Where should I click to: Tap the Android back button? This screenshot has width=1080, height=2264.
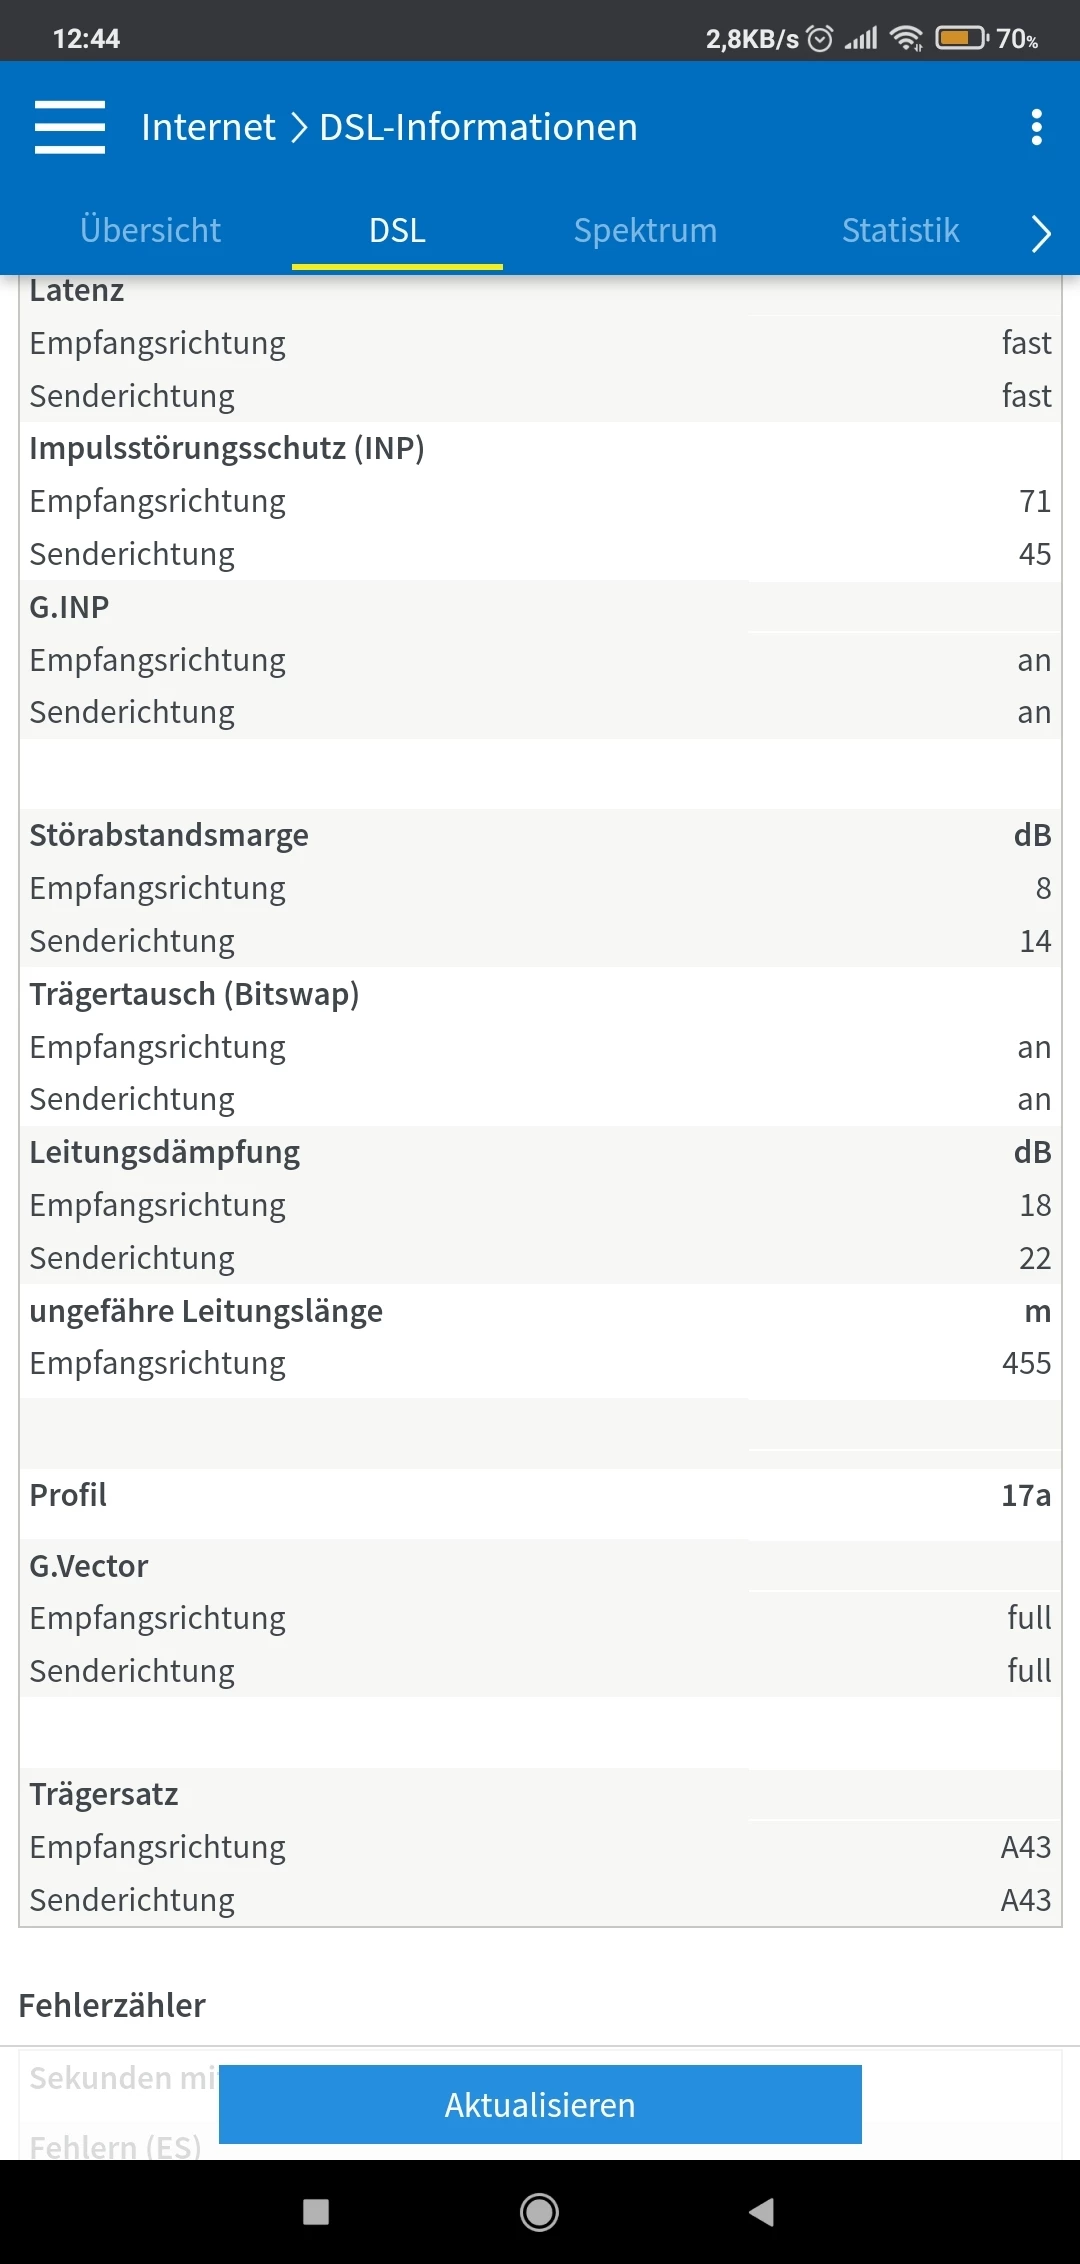[x=762, y=2211]
